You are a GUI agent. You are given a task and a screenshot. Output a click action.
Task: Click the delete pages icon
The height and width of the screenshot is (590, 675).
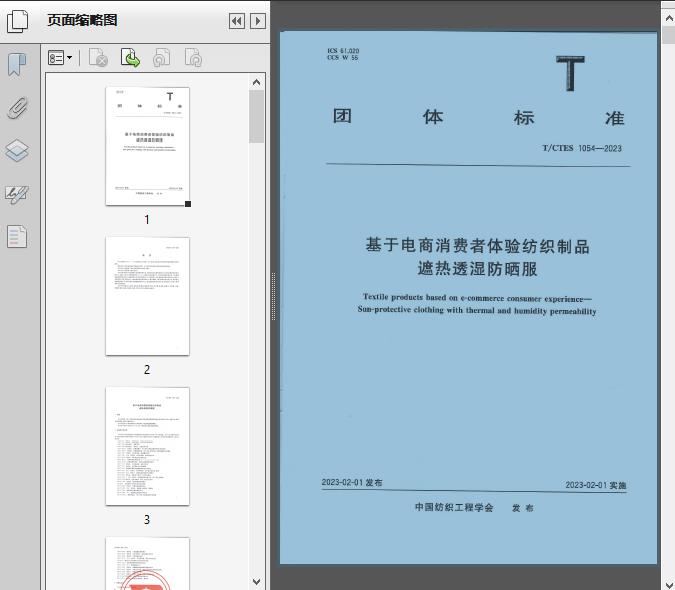point(98,58)
